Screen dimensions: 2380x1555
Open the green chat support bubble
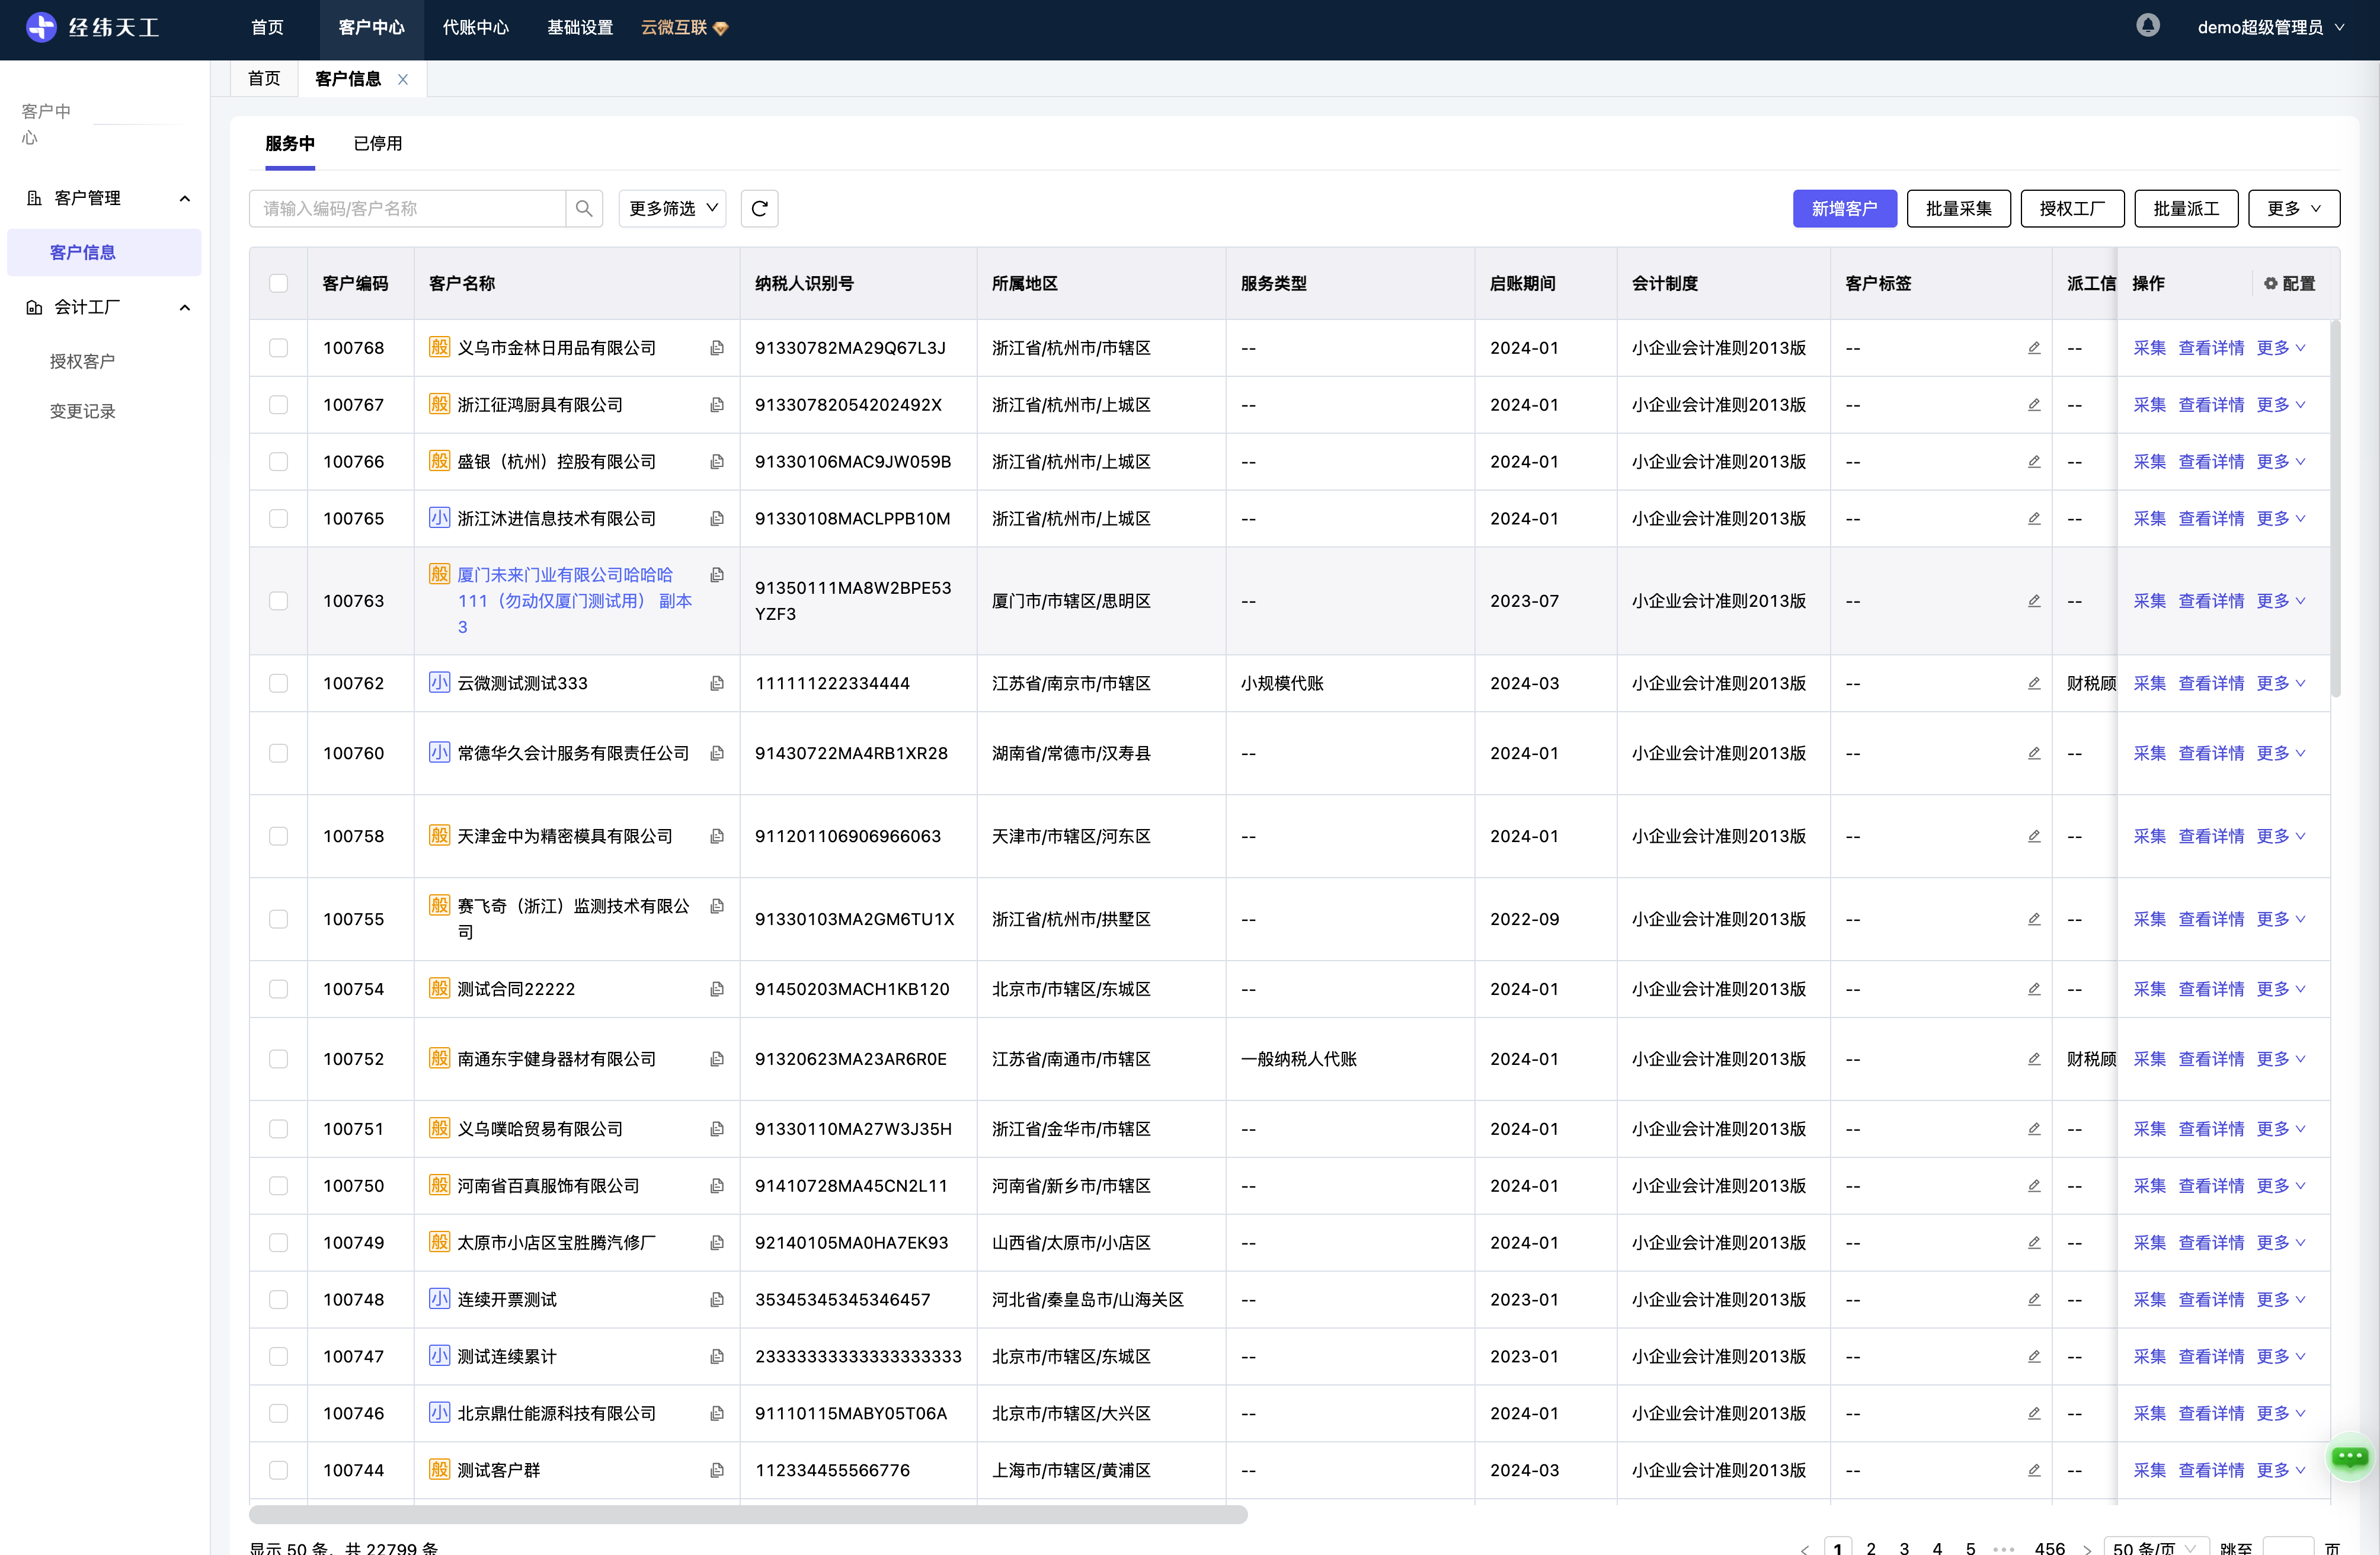pos(2349,1457)
